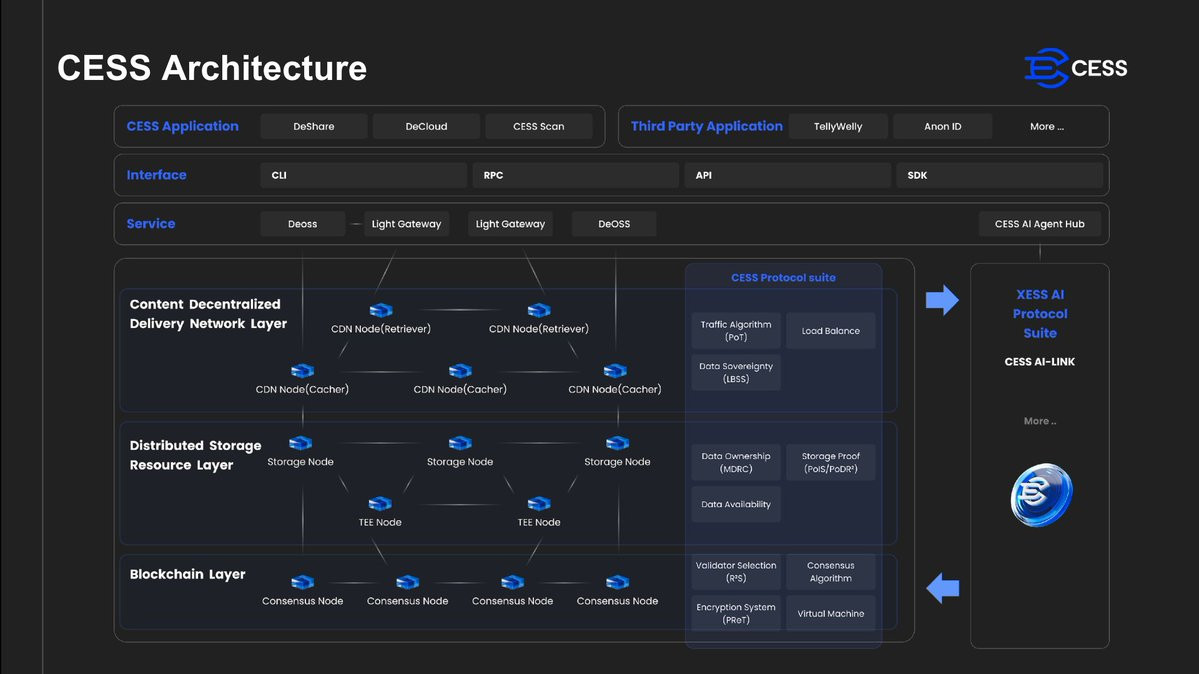
Task: Open the CESS Scan application box
Action: [x=538, y=126]
